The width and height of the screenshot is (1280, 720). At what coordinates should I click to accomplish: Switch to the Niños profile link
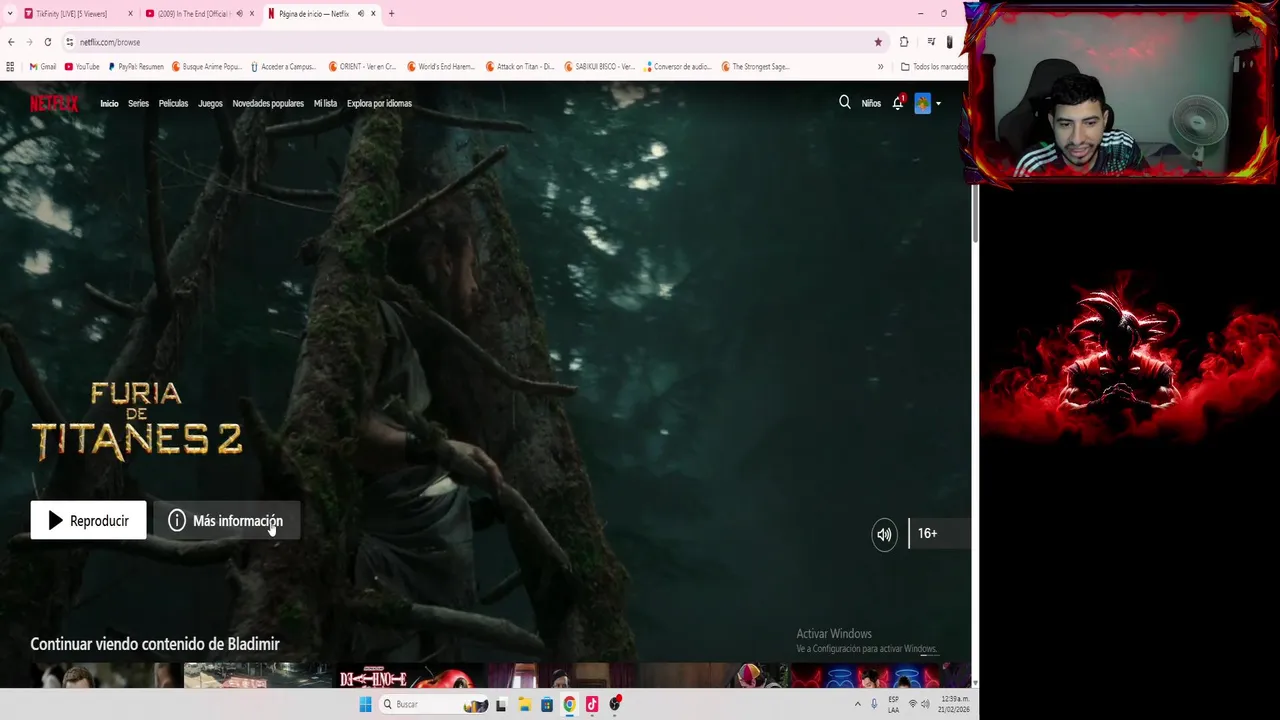tap(871, 104)
